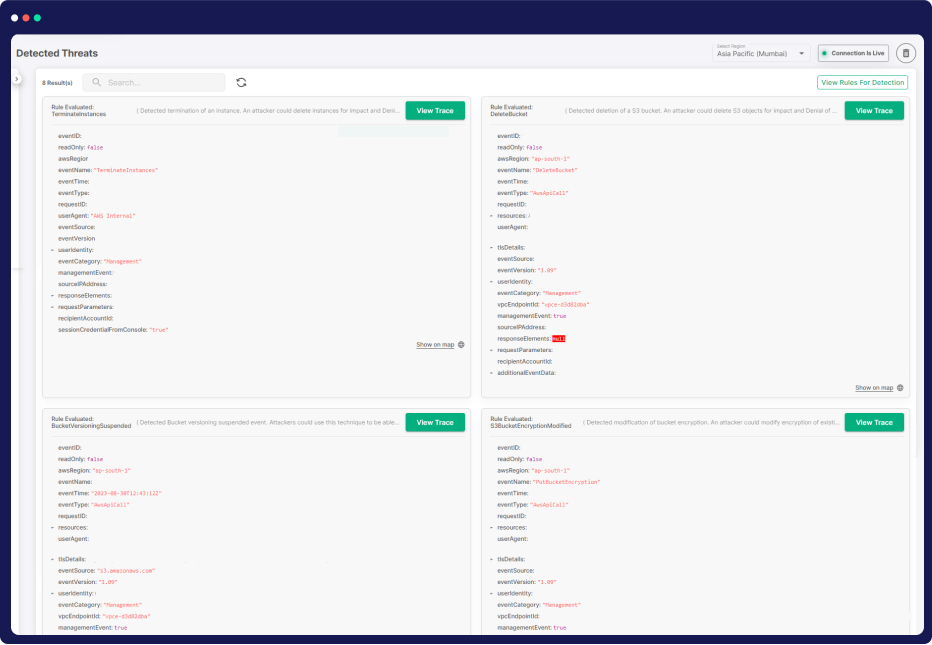Expand tlsDetails in DeleteBucket card
This screenshot has height=645, width=932.
491,247
